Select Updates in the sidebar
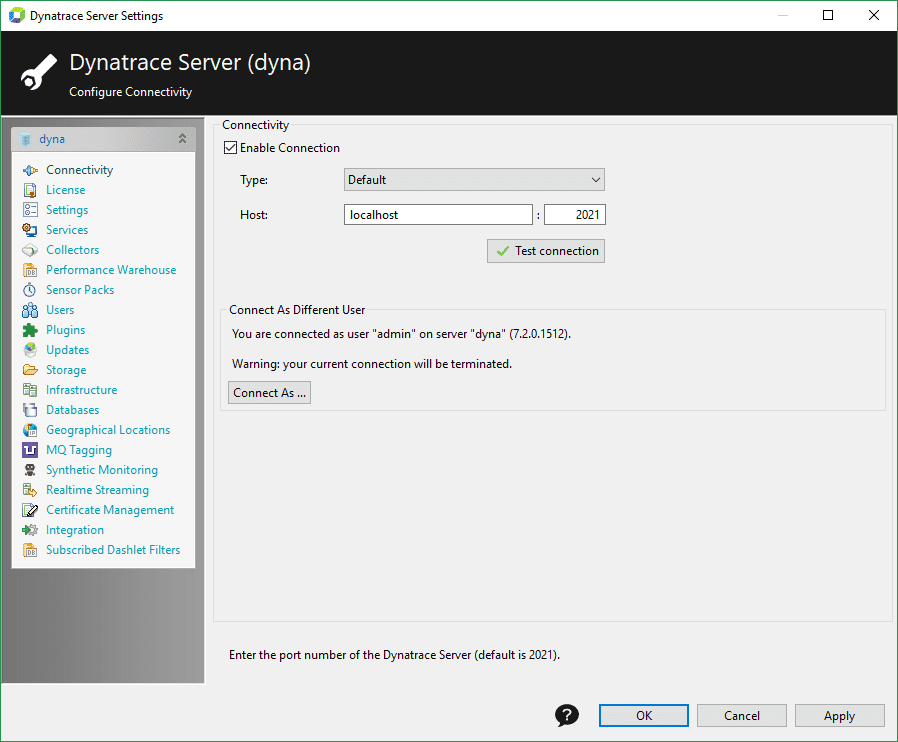898x742 pixels. click(x=68, y=350)
